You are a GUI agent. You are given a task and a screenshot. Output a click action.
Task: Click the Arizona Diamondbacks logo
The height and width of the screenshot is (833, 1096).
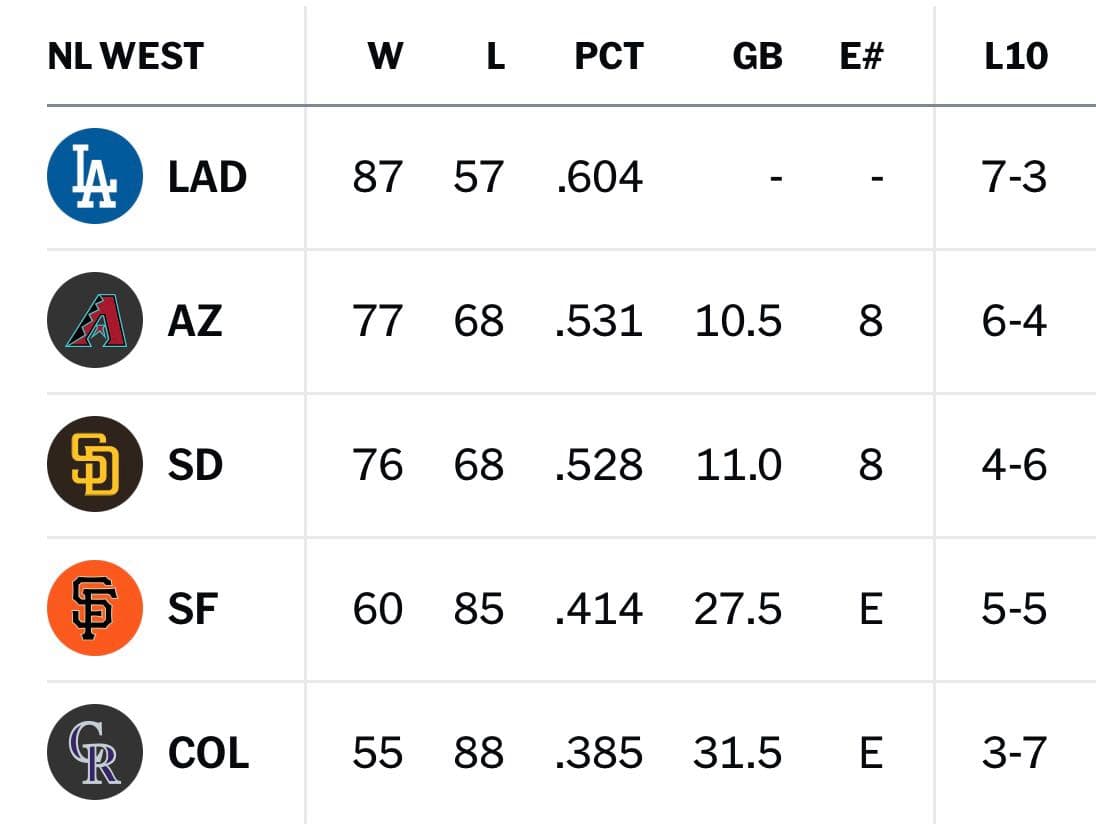tap(95, 320)
